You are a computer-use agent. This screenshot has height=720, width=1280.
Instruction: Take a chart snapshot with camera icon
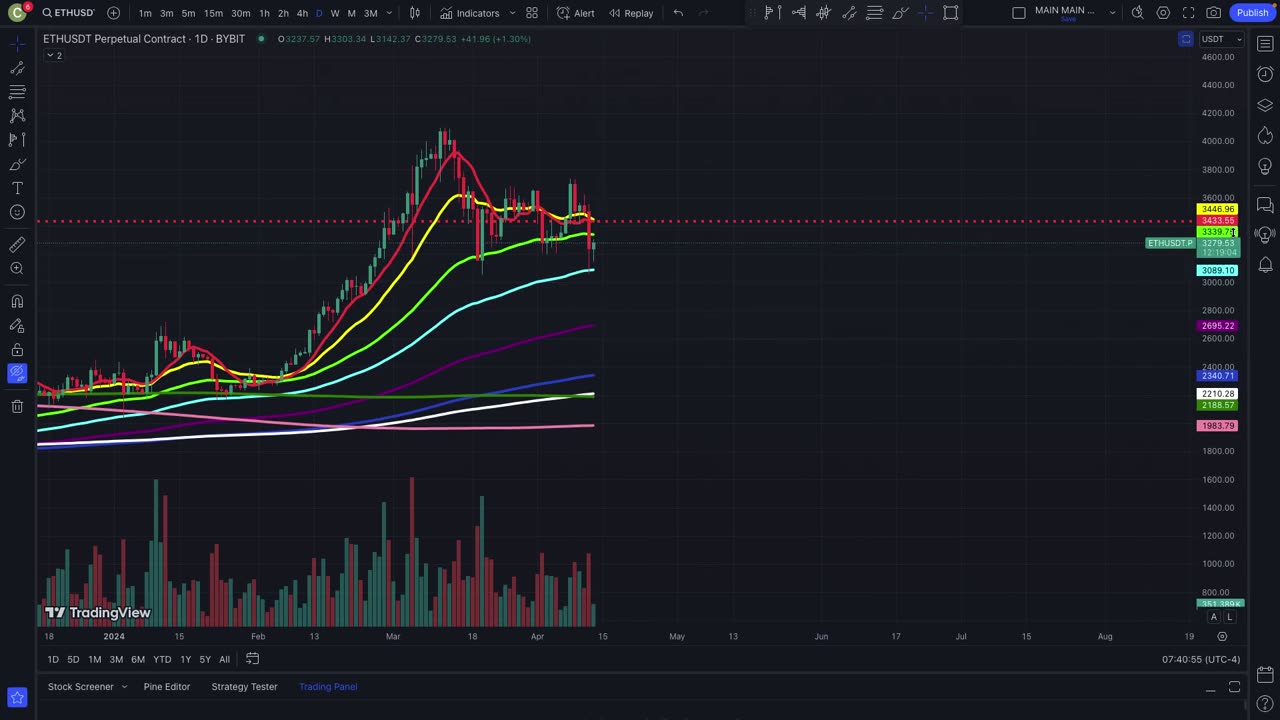pos(1213,13)
